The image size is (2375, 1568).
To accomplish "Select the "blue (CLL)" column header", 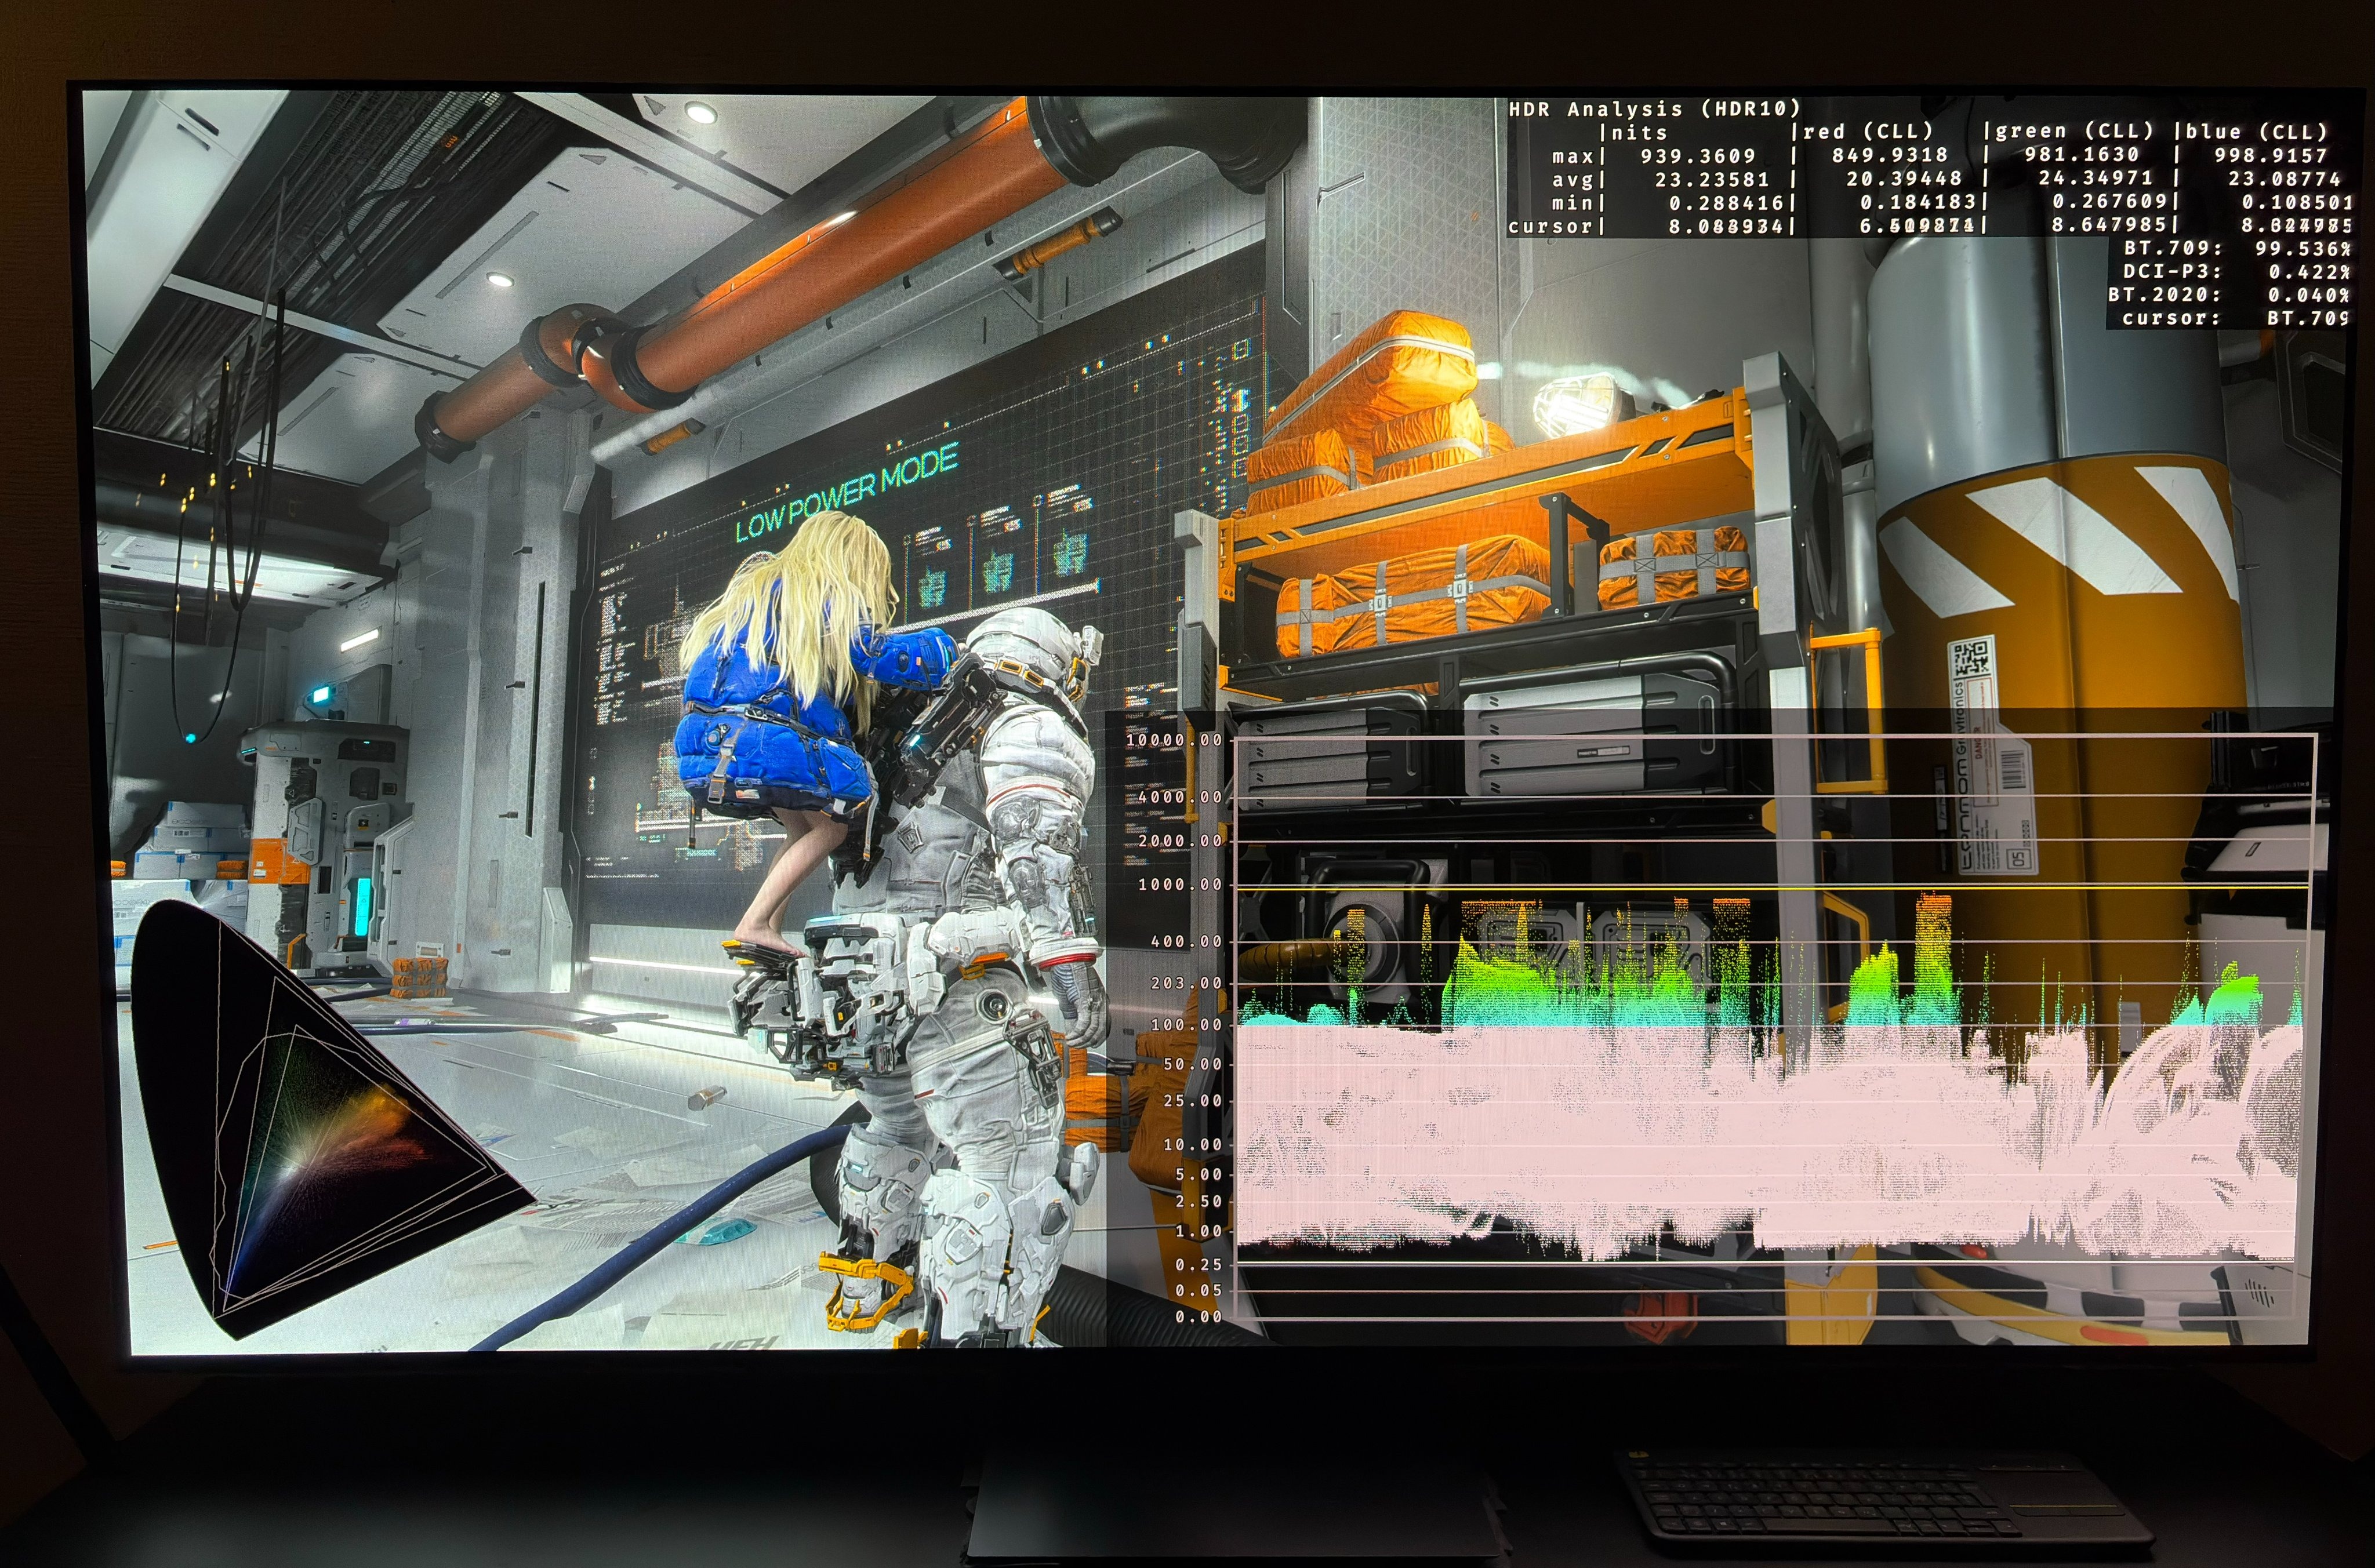I will point(2257,131).
